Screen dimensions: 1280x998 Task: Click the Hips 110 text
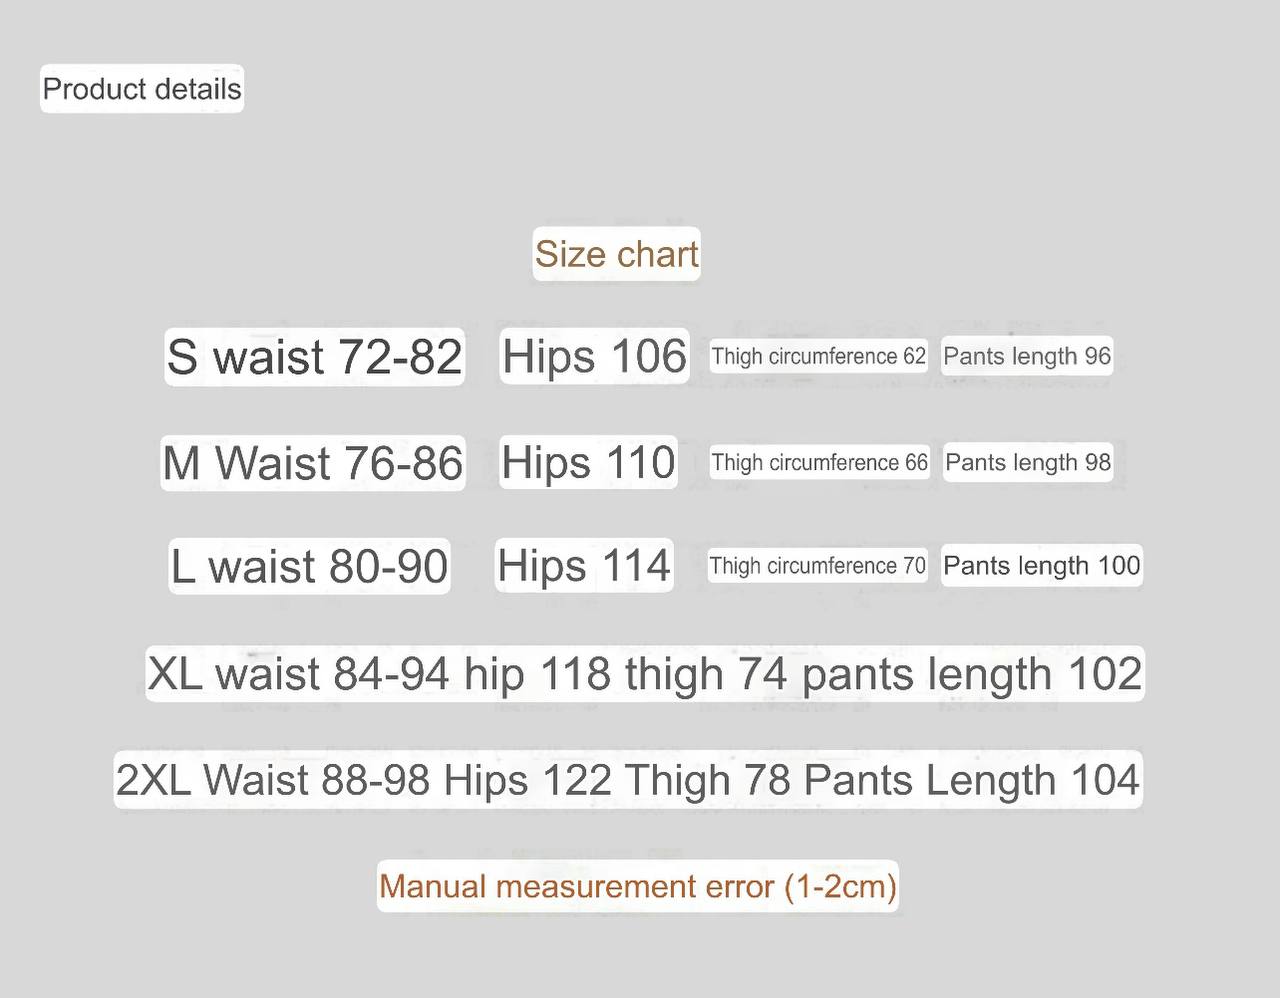588,462
